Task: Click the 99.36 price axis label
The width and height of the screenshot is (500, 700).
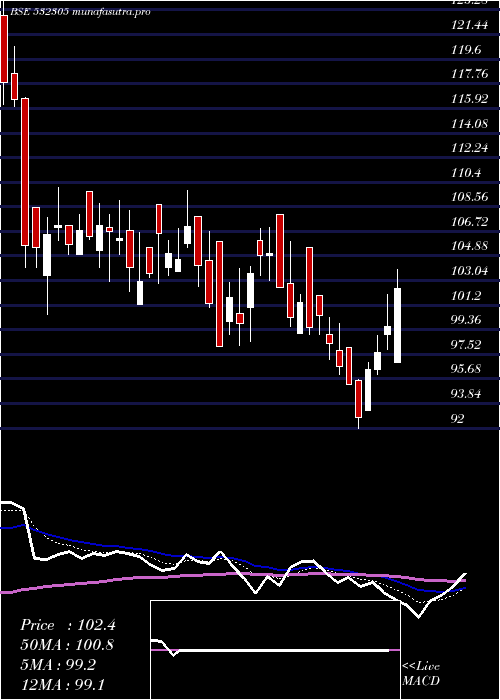Action: coord(466,320)
